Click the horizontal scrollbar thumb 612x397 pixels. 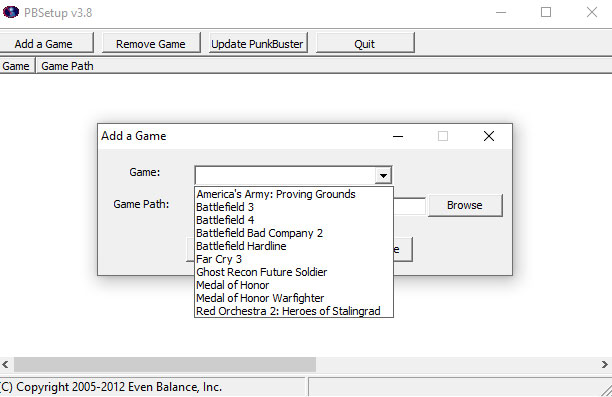[165, 364]
